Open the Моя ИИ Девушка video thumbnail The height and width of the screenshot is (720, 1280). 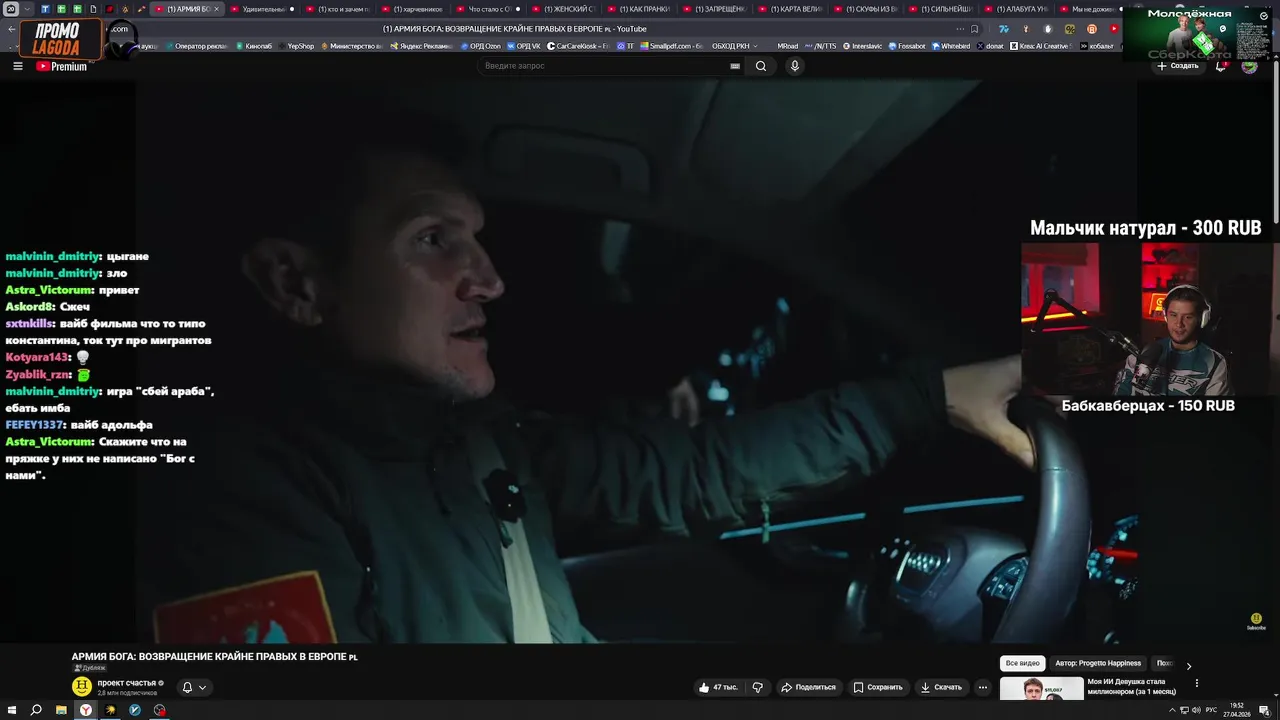click(x=1041, y=689)
